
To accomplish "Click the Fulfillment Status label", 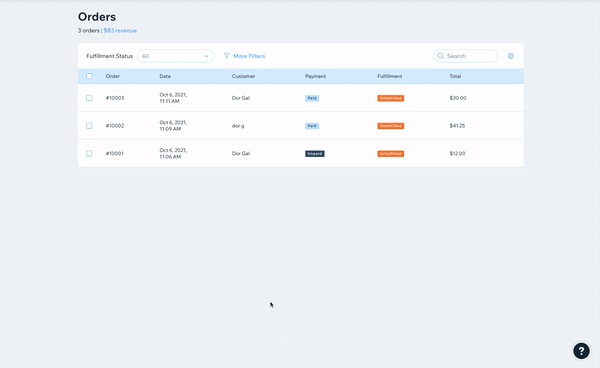I will 109,56.
